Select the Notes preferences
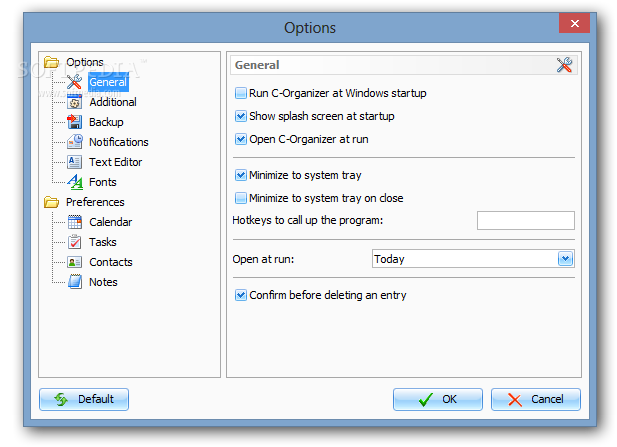 (x=103, y=282)
